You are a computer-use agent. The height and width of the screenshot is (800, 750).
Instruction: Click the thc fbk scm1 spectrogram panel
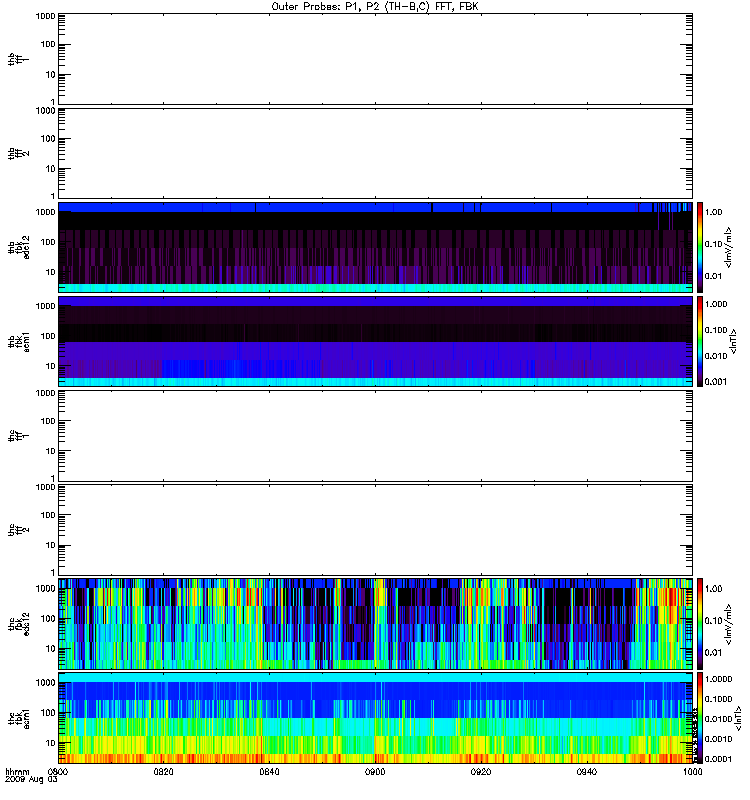[x=375, y=718]
